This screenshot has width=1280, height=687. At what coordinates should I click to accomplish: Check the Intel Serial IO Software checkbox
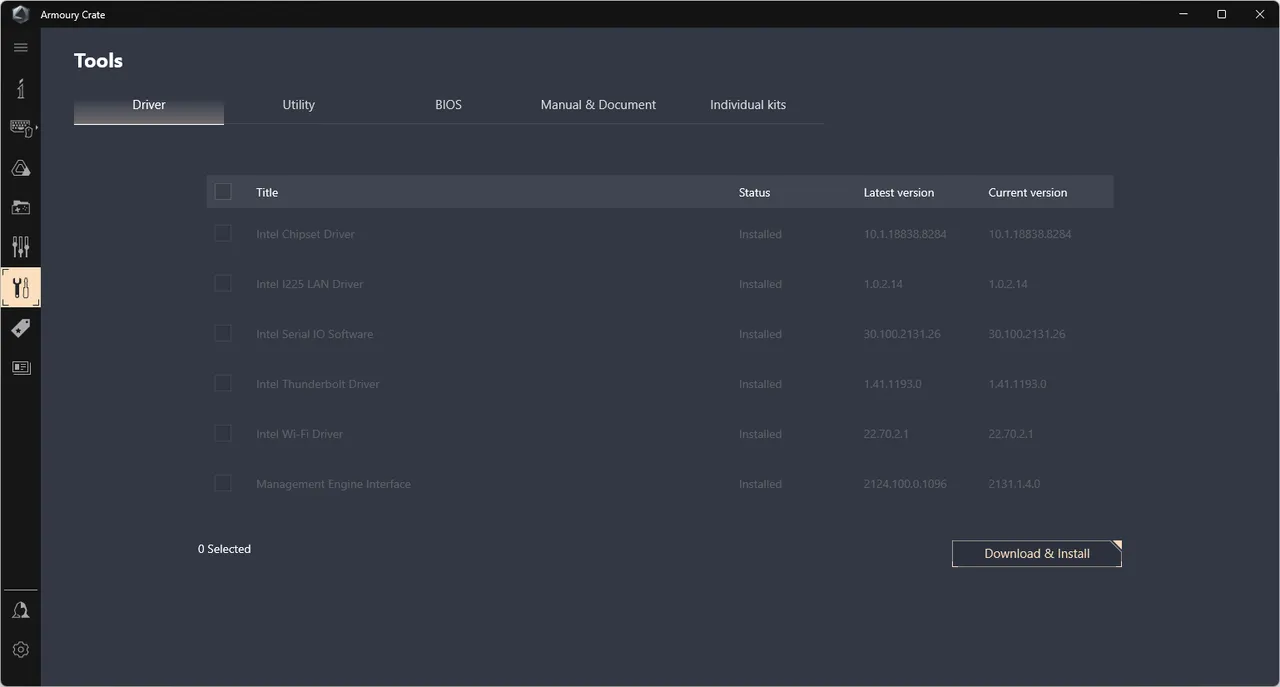[x=223, y=333]
